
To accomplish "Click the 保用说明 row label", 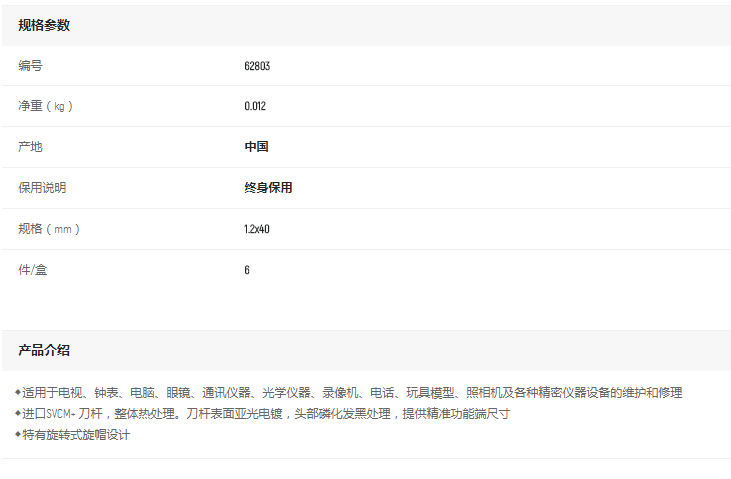I will [42, 188].
